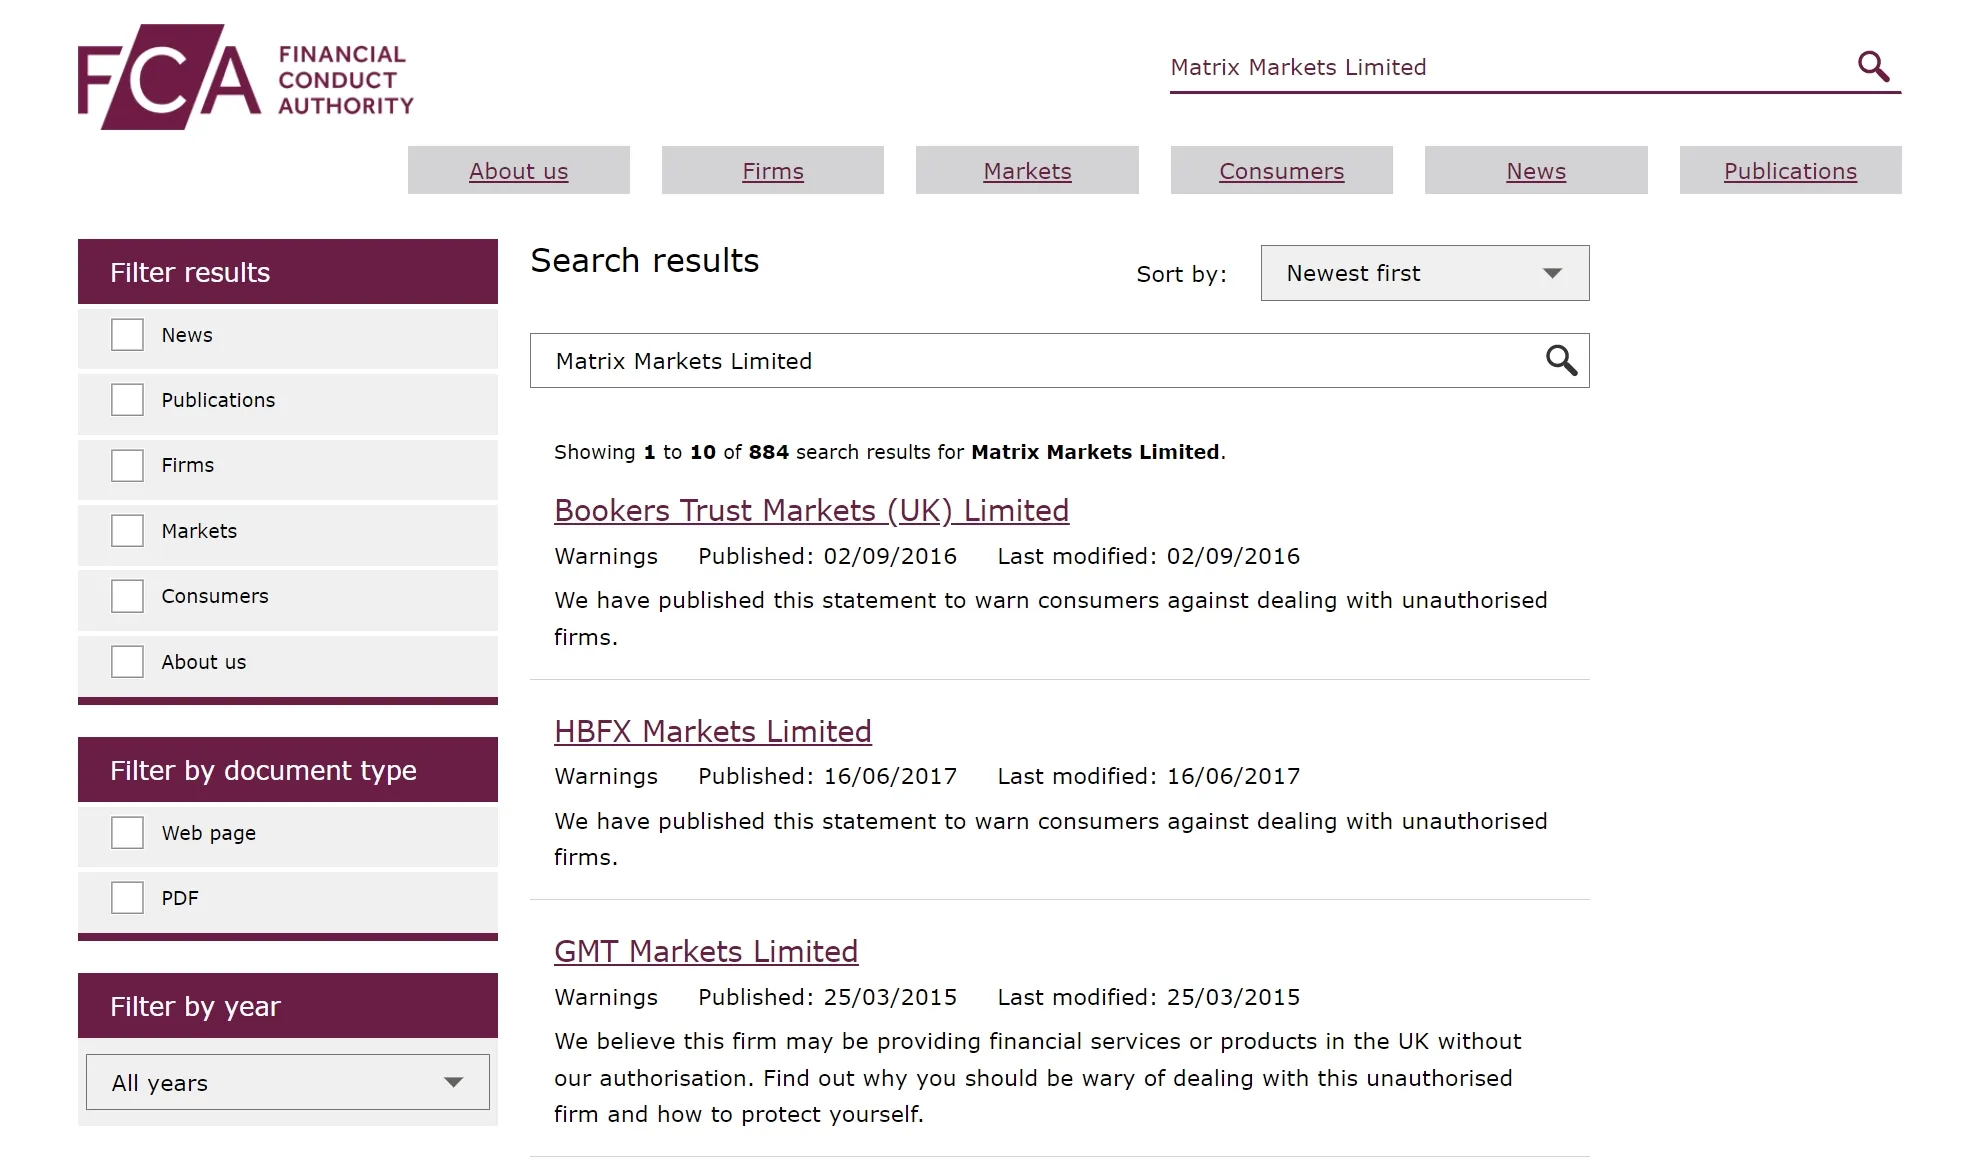Click the Warnings tag under Bookers Trust
1976x1162 pixels.
(606, 556)
